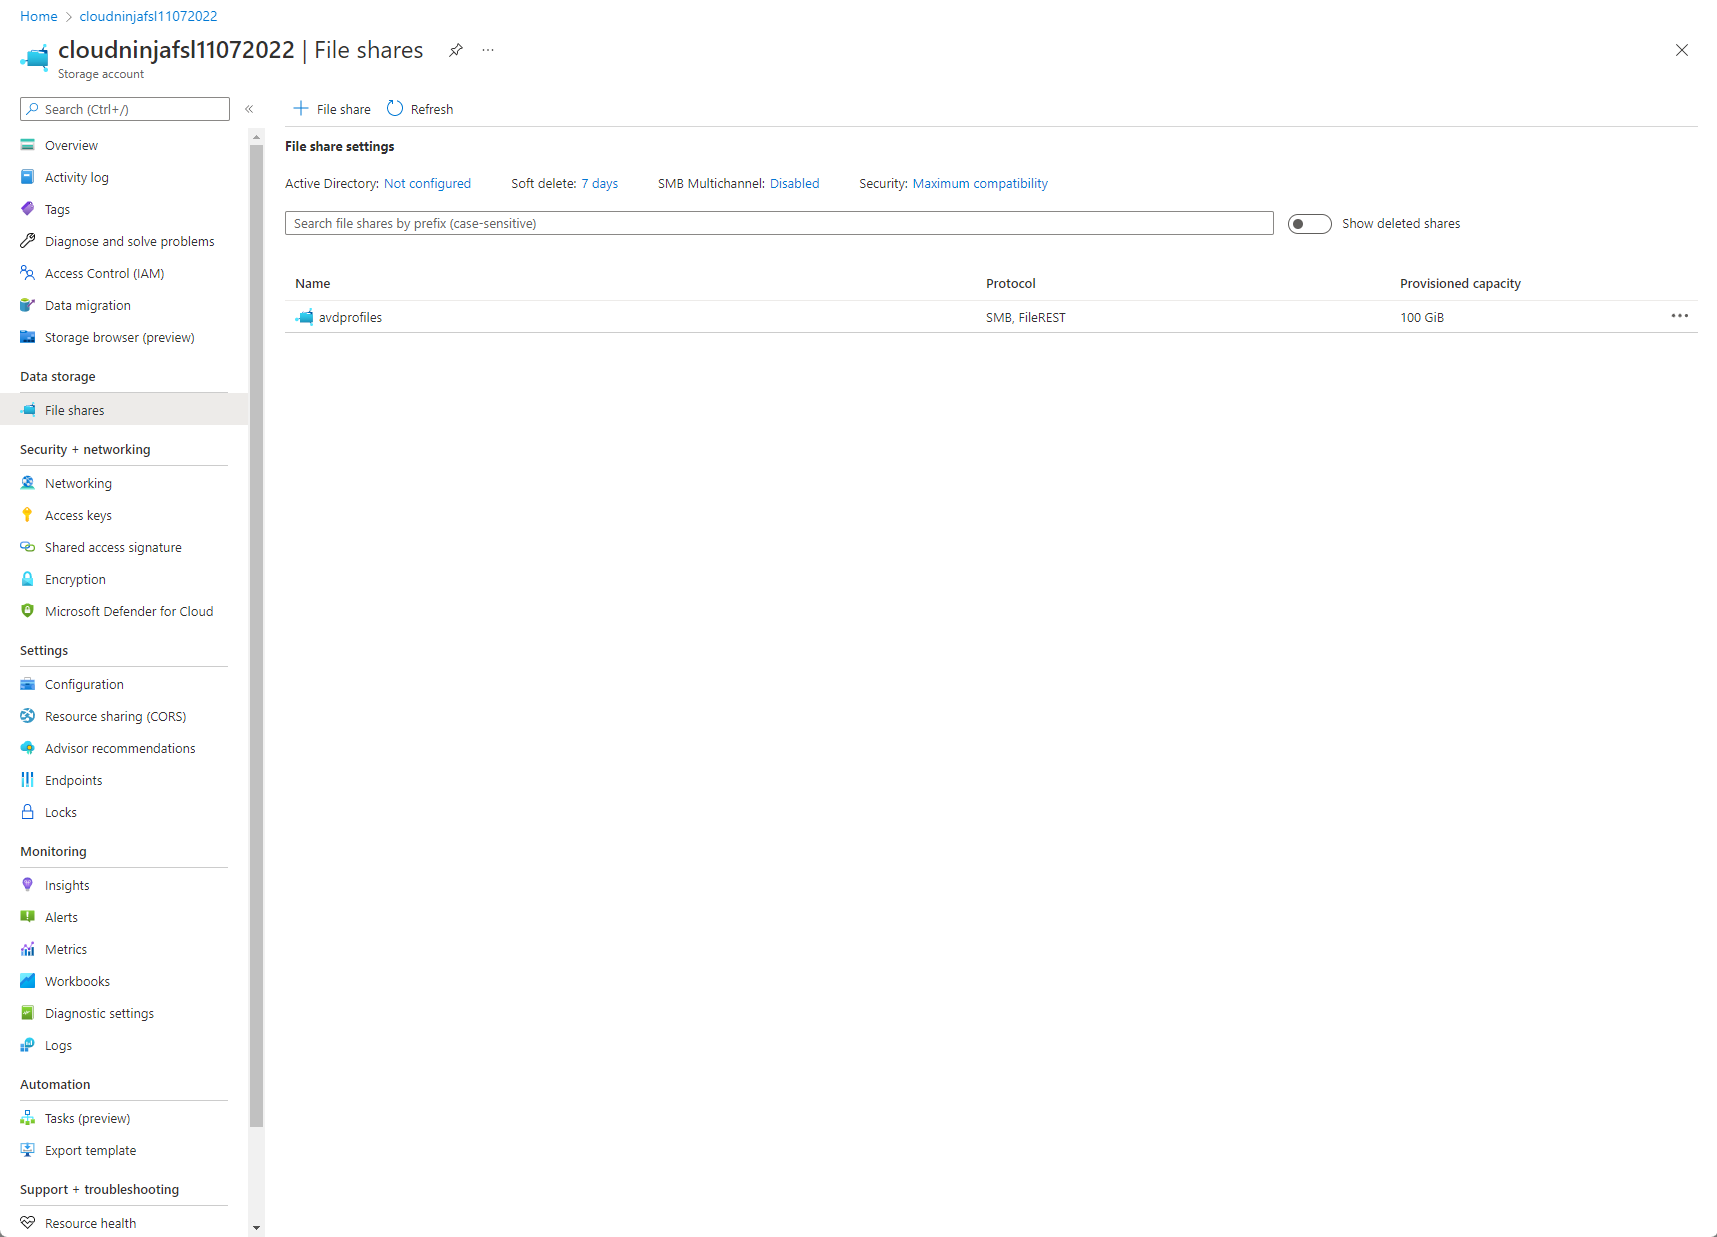This screenshot has height=1237, width=1717.
Task: Click the Metrics chart icon
Action: click(x=28, y=949)
